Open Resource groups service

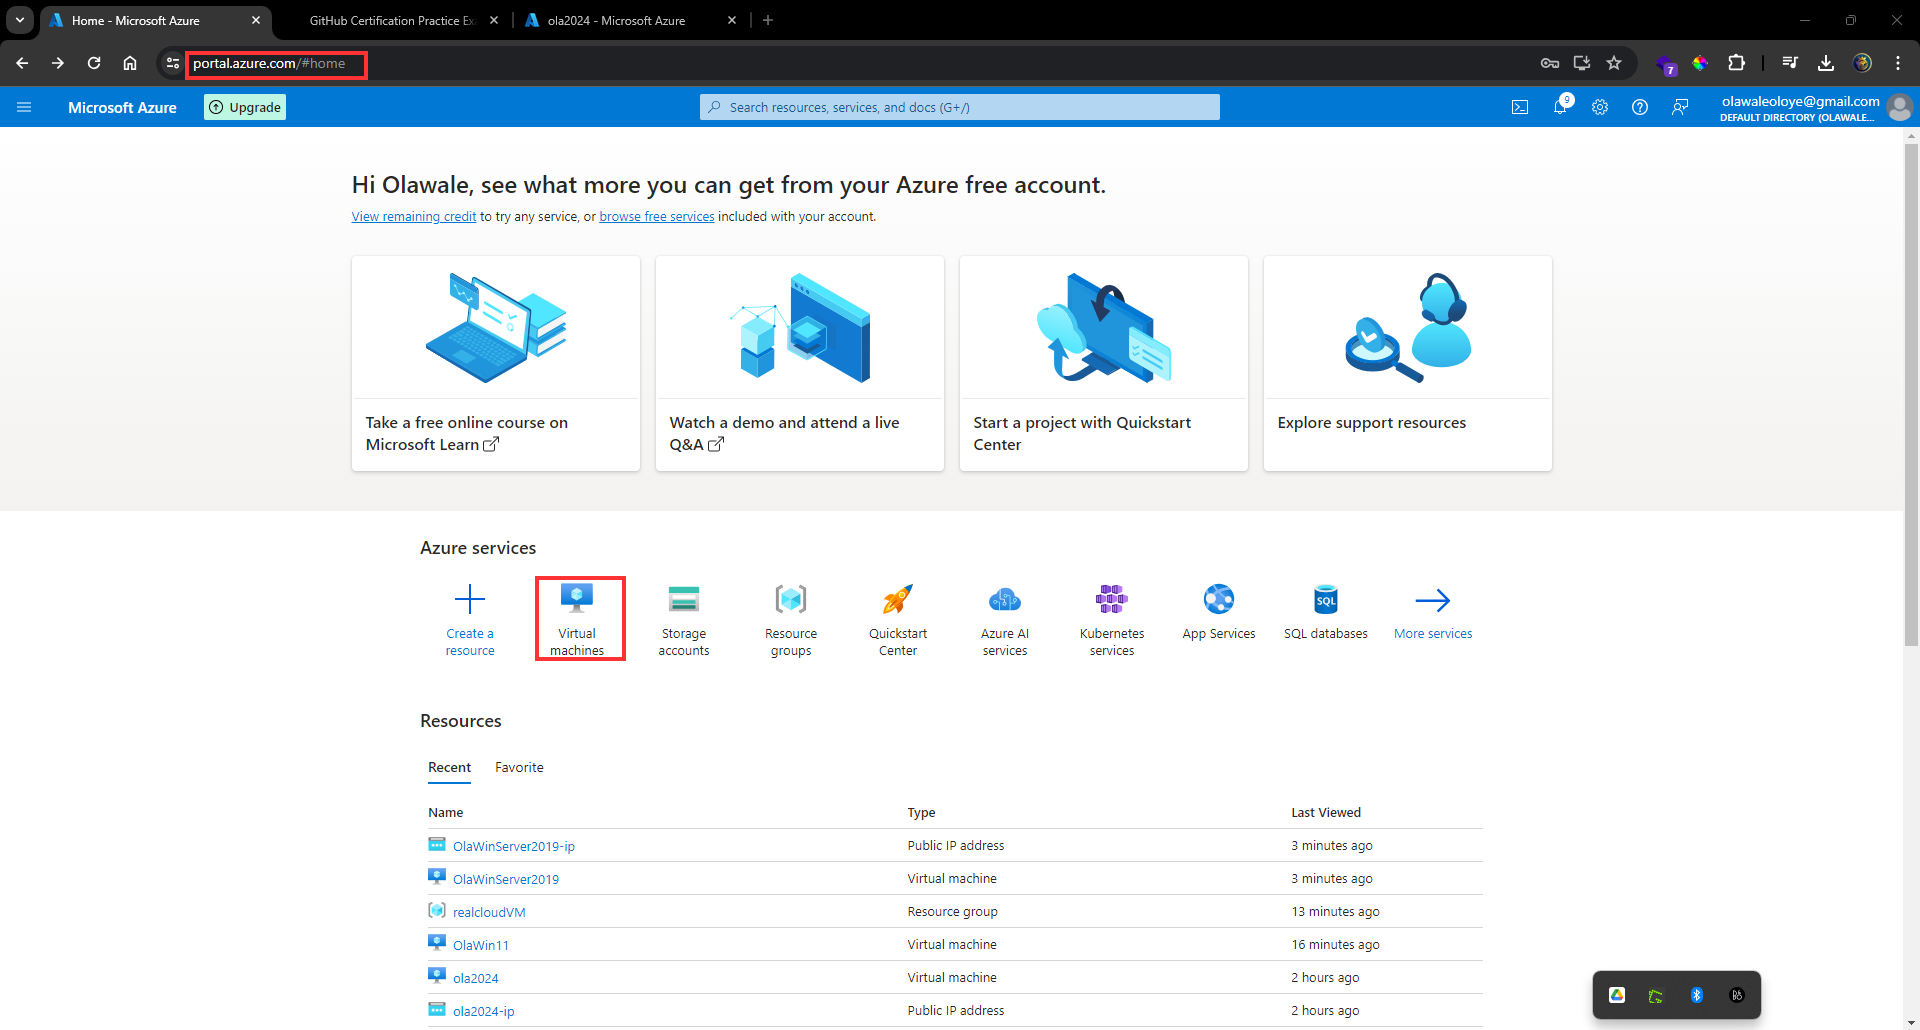pos(791,619)
